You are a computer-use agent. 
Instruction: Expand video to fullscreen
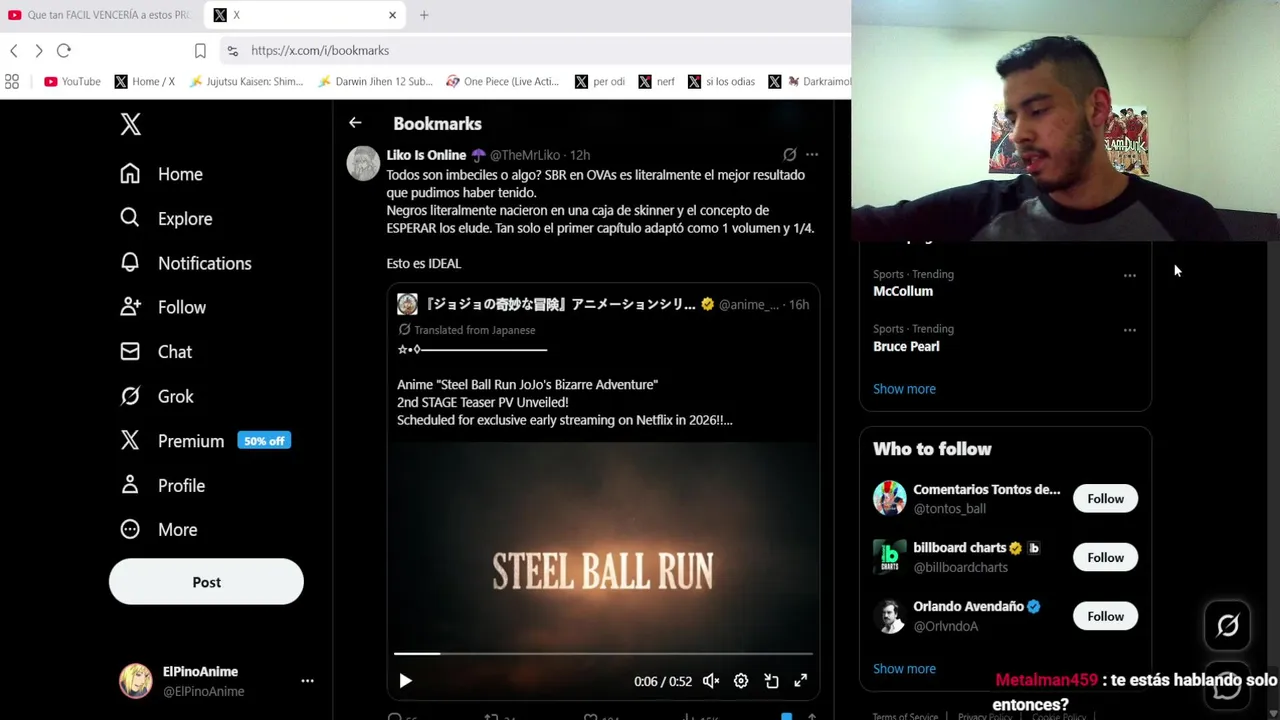tap(801, 681)
